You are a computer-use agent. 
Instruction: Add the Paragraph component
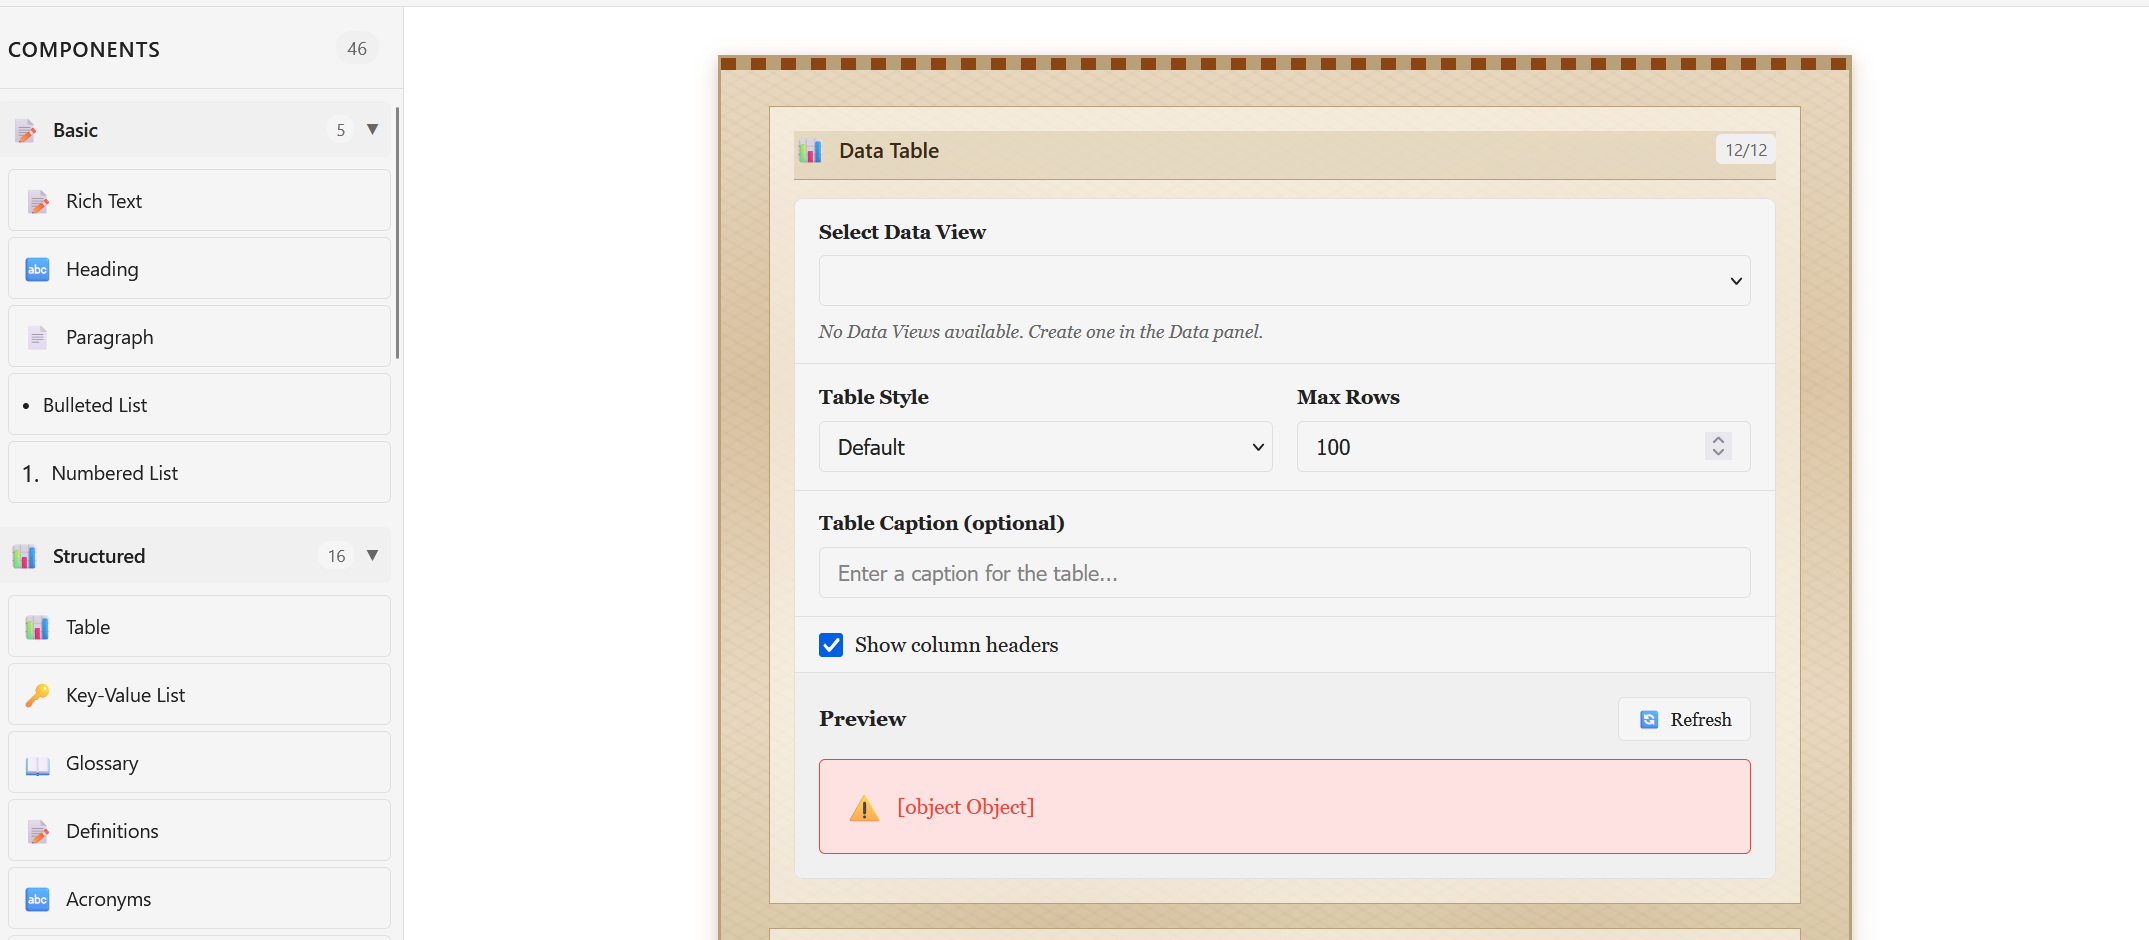coord(199,337)
